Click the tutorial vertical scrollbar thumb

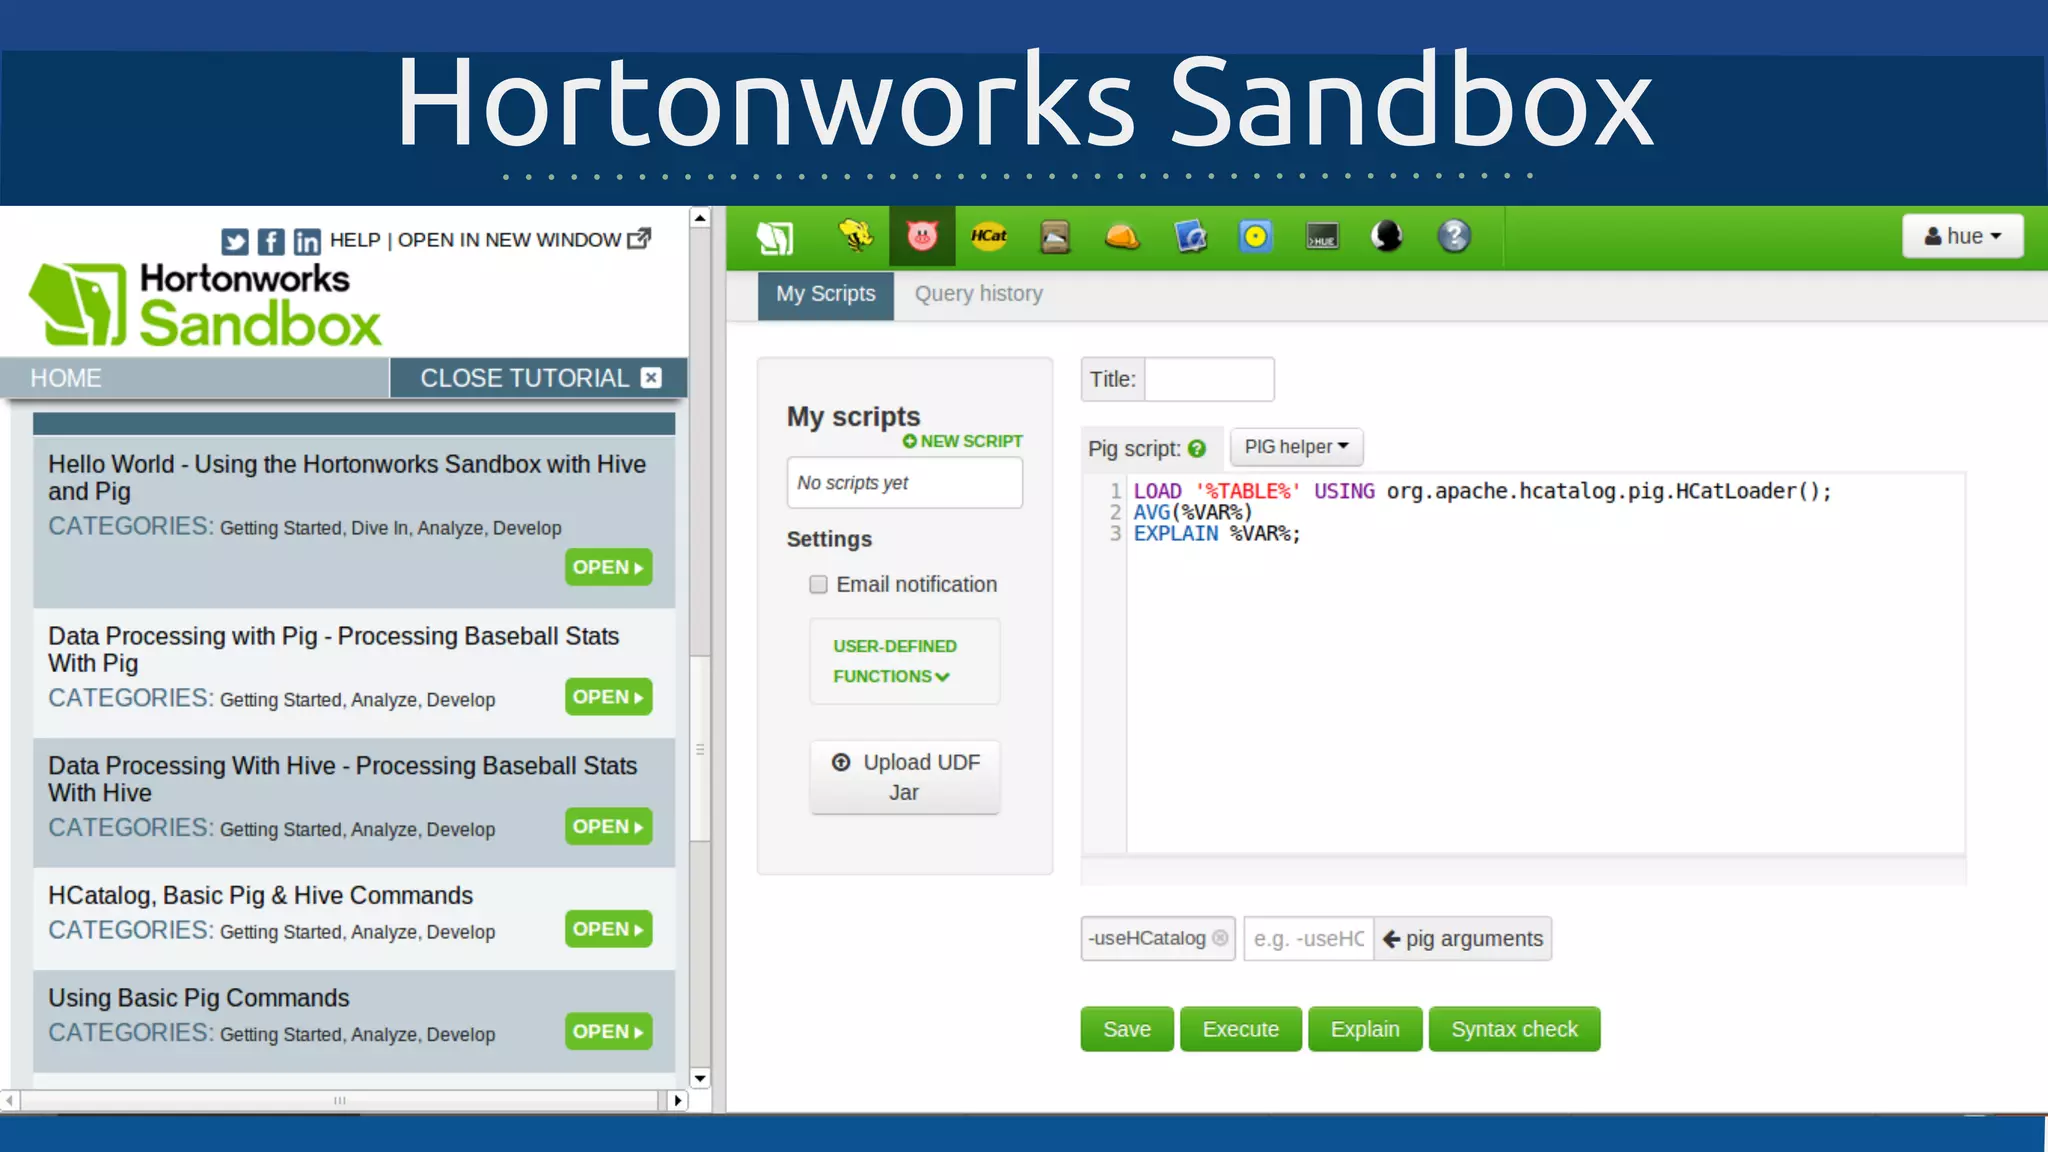tap(700, 747)
